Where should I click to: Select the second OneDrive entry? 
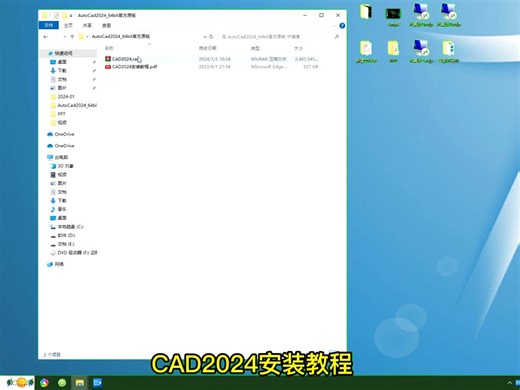64,146
